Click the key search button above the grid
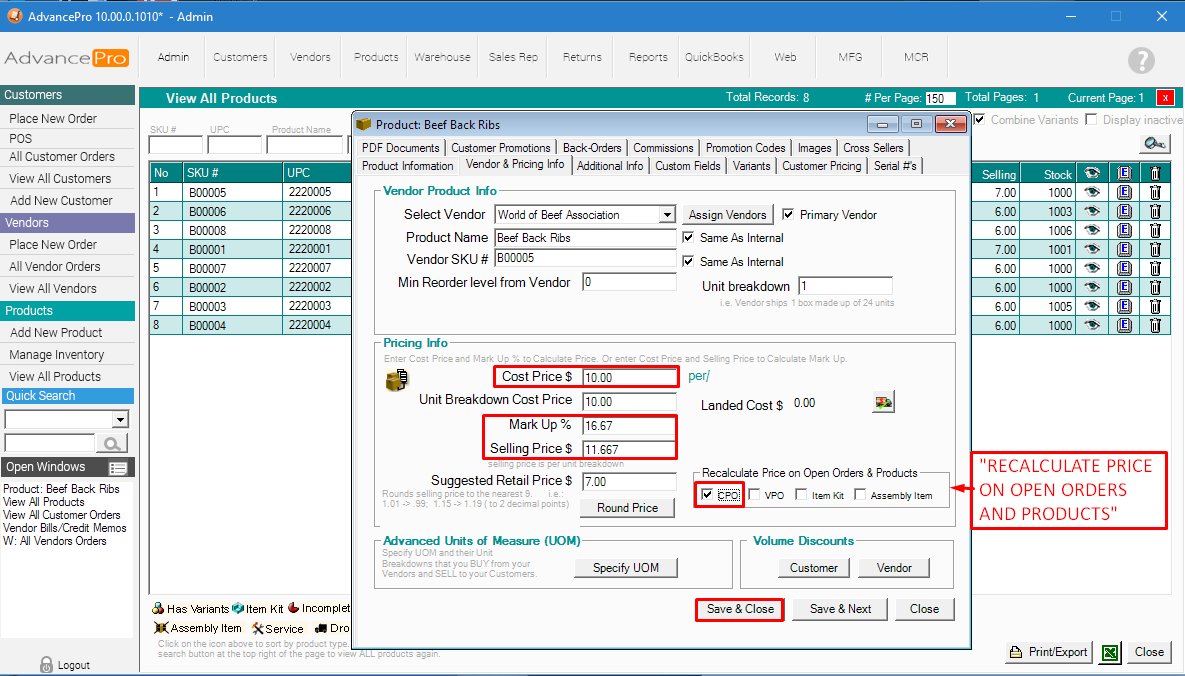1185x676 pixels. (1155, 144)
